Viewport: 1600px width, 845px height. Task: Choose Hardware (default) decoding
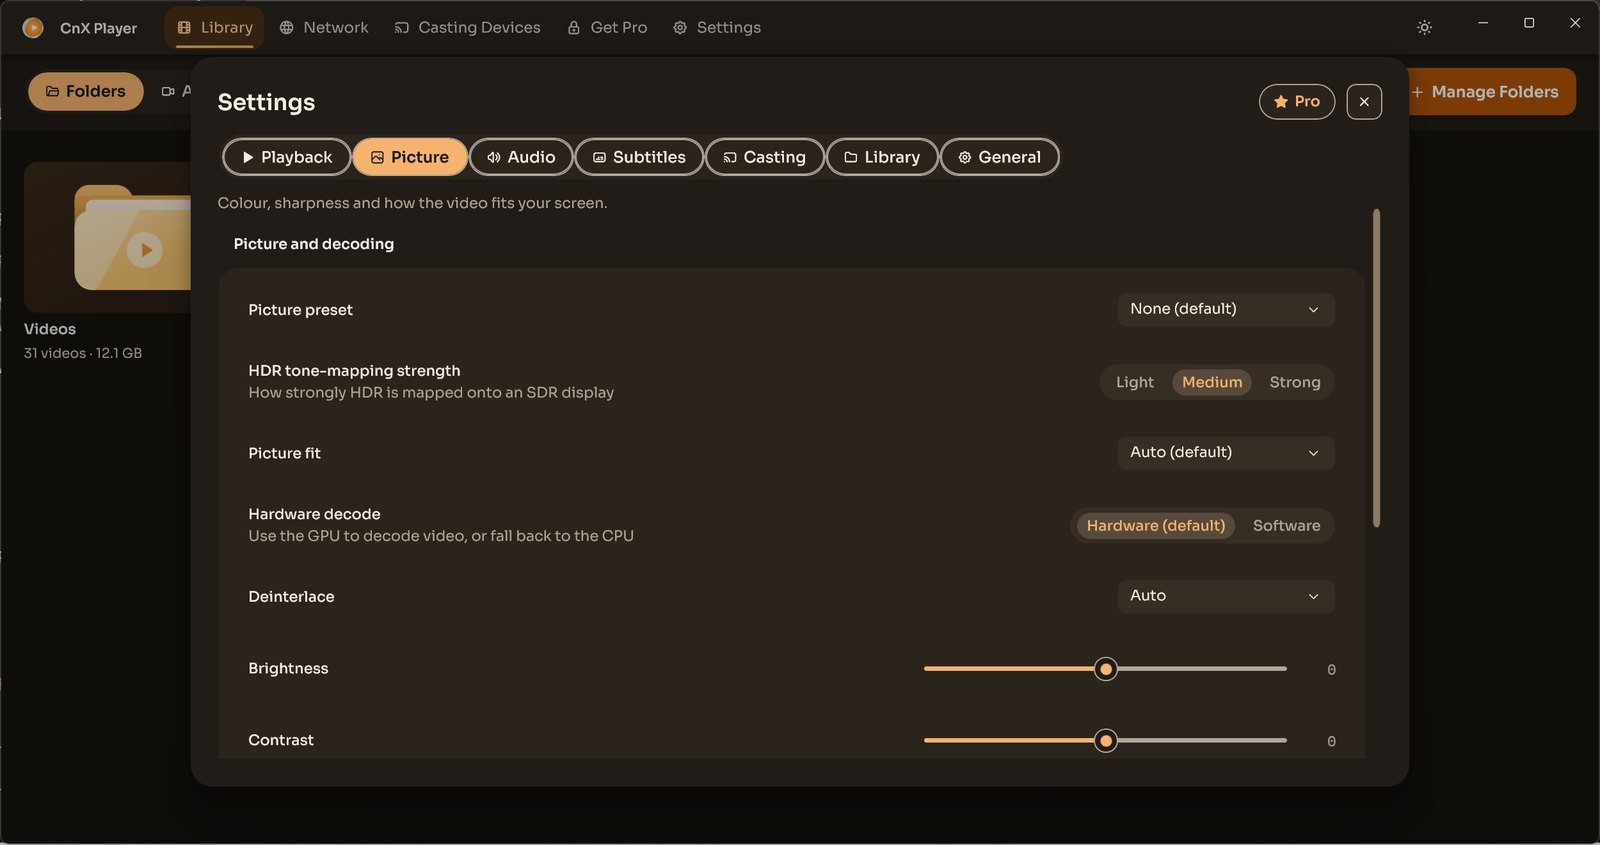(1156, 526)
